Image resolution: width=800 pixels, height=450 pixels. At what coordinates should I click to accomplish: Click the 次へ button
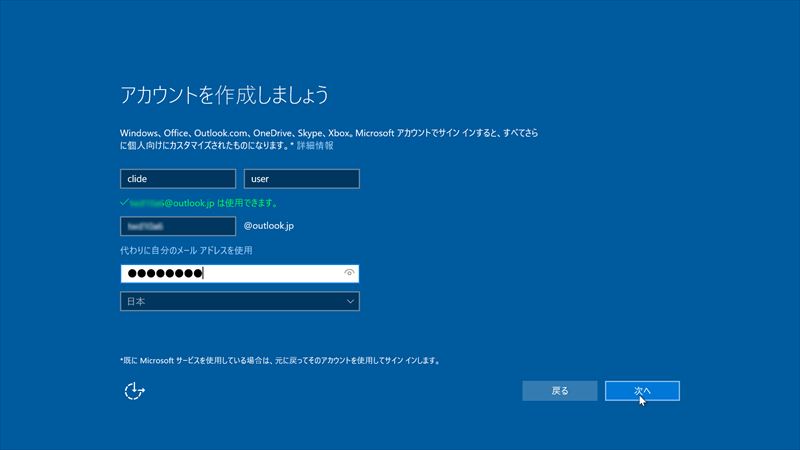pos(642,391)
